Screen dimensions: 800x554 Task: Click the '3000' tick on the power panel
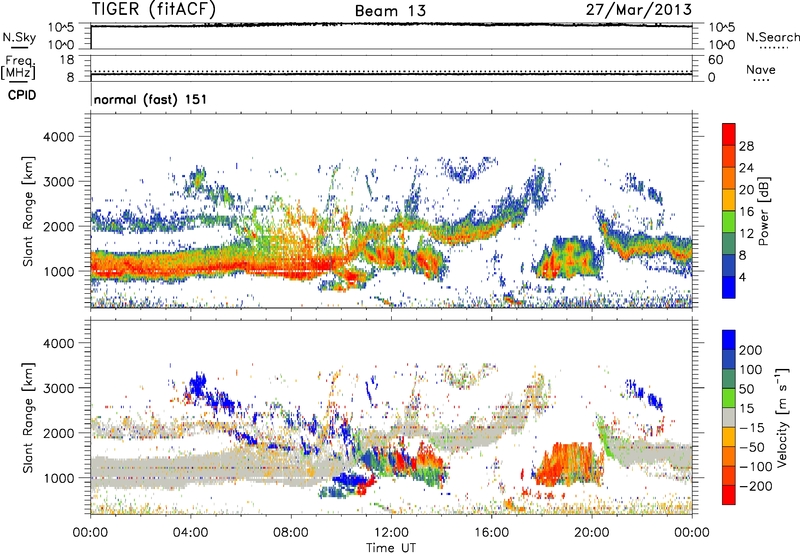[x=59, y=182]
